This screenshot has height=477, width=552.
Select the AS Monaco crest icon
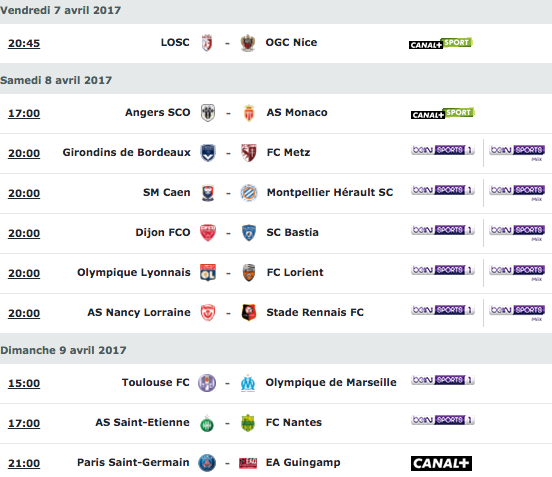click(249, 113)
